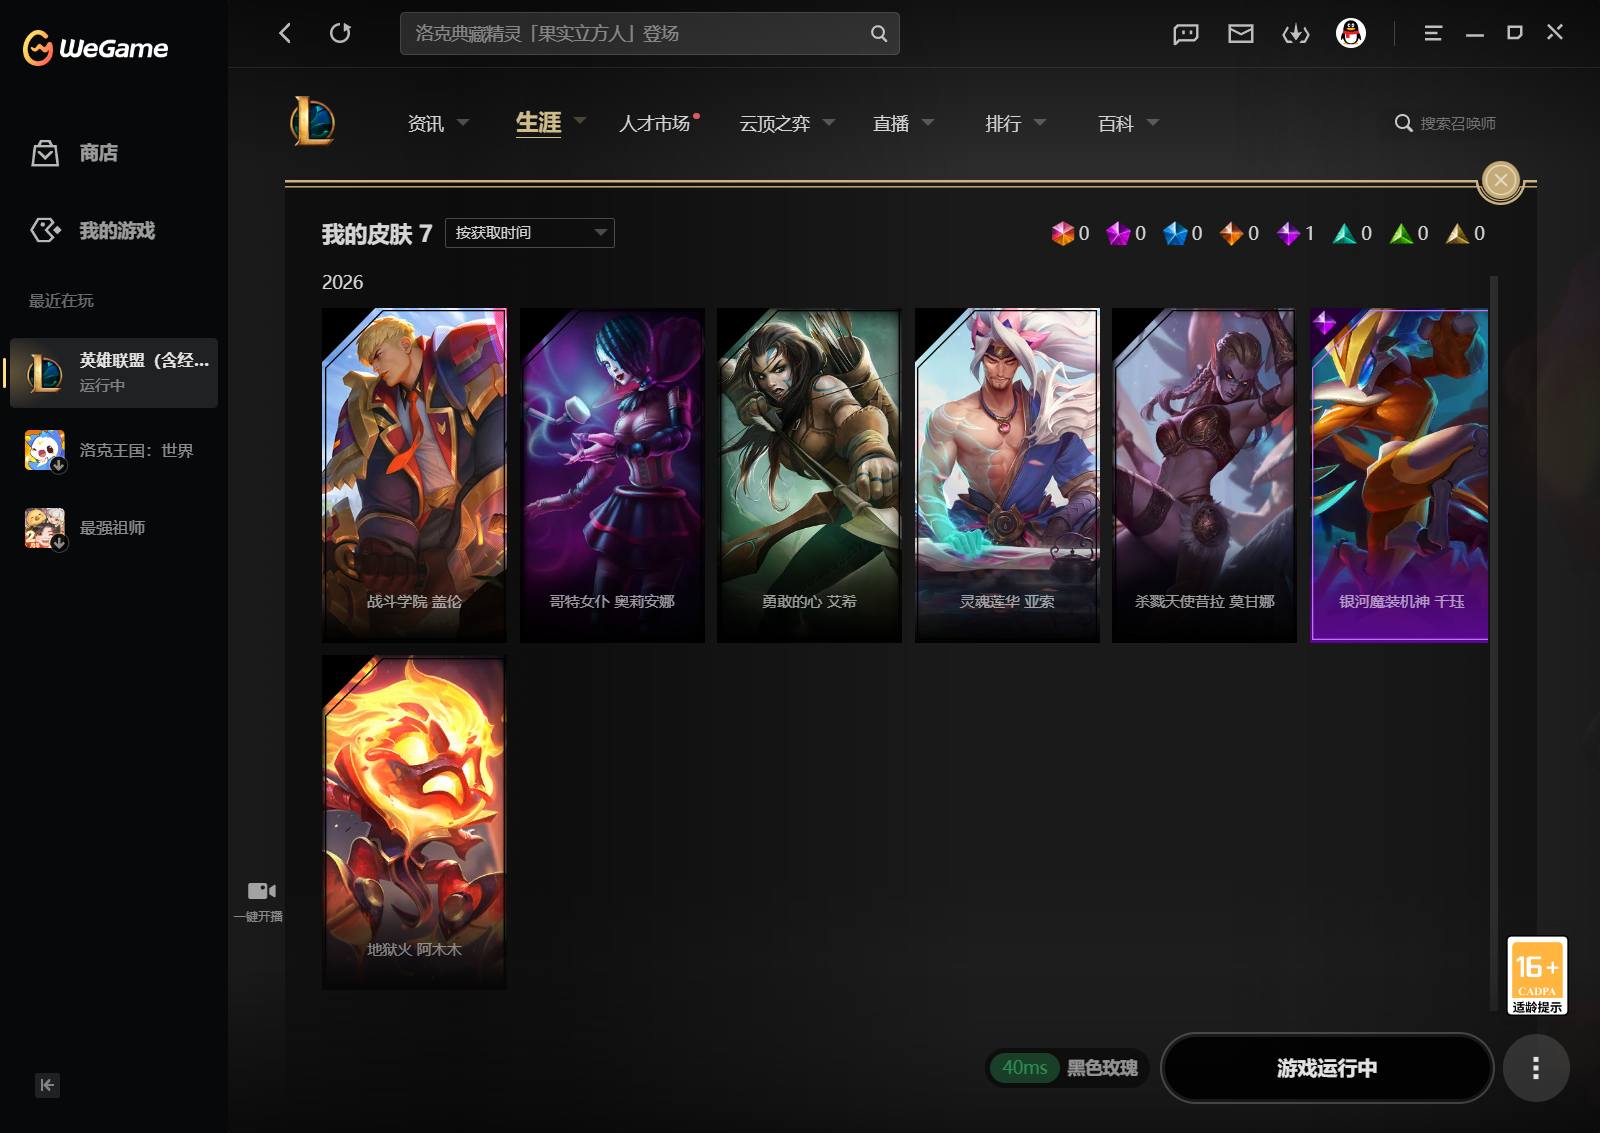This screenshot has height=1133, width=1600.
Task: Open the 哥特女仆 奥莉安娜 skin card
Action: point(612,475)
